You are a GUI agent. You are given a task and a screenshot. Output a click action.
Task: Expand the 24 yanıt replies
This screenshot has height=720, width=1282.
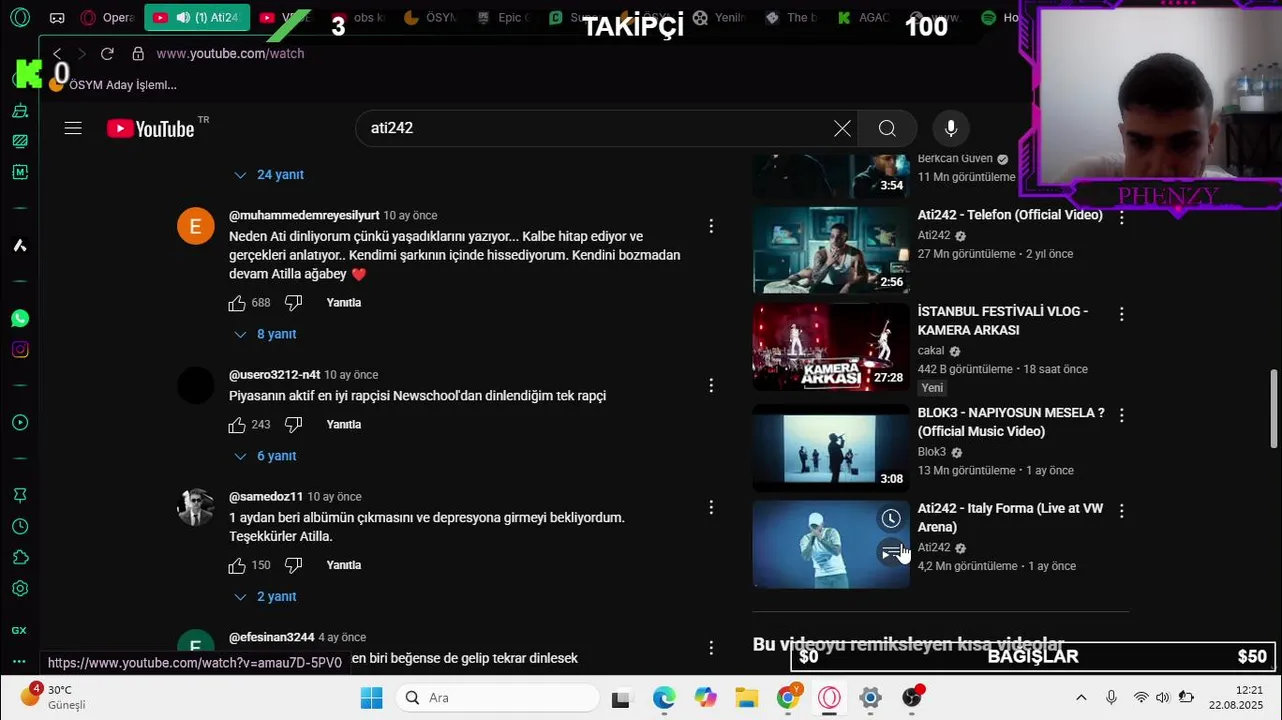269,175
